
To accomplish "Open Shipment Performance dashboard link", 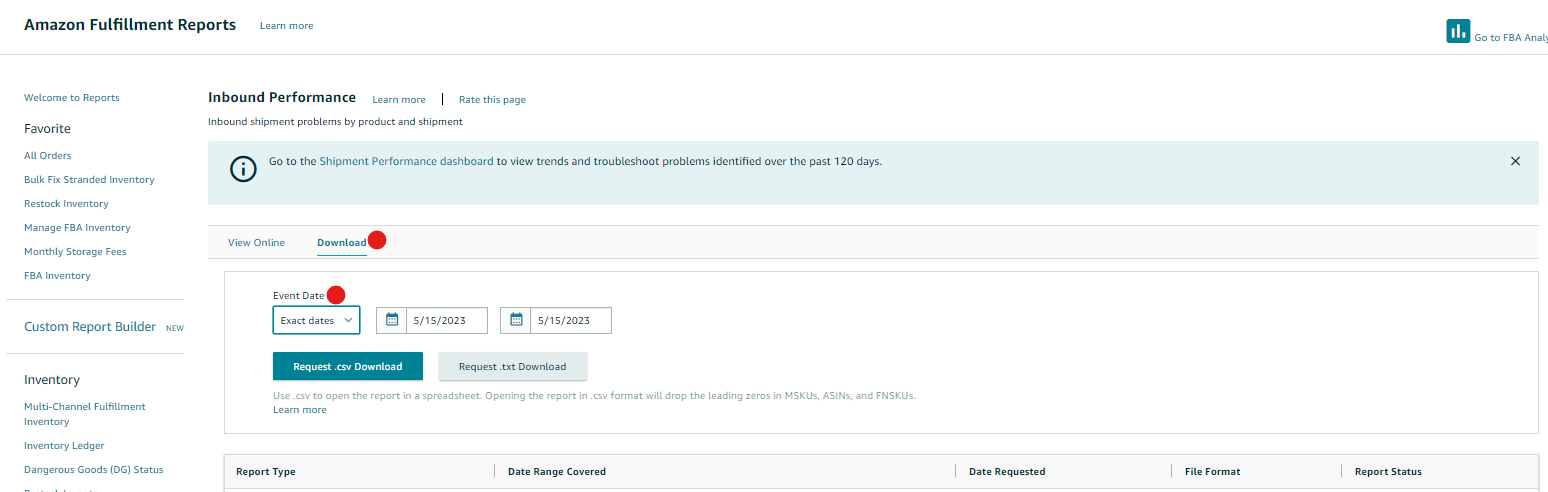I will pos(406,161).
